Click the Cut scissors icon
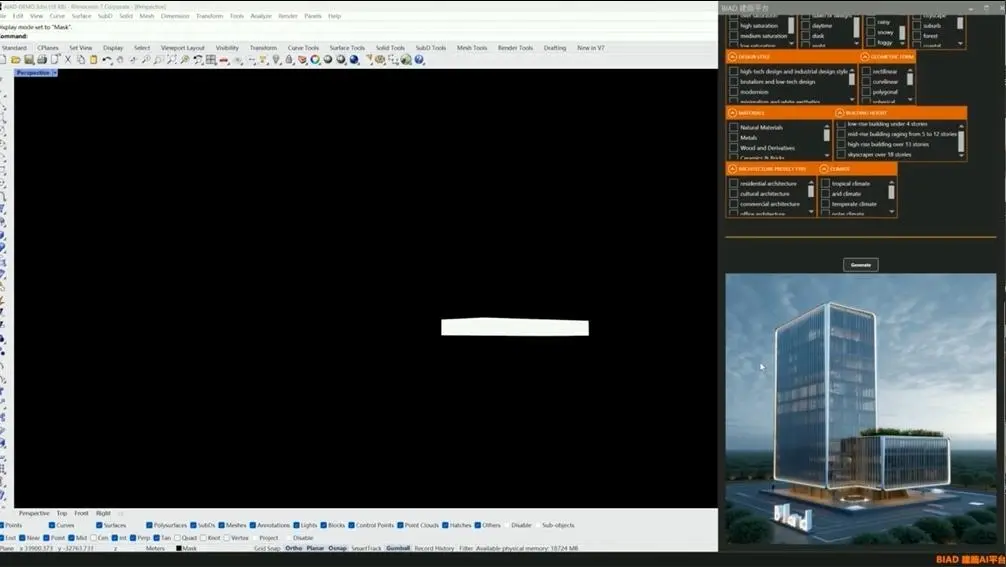This screenshot has width=1006, height=567. point(68,60)
